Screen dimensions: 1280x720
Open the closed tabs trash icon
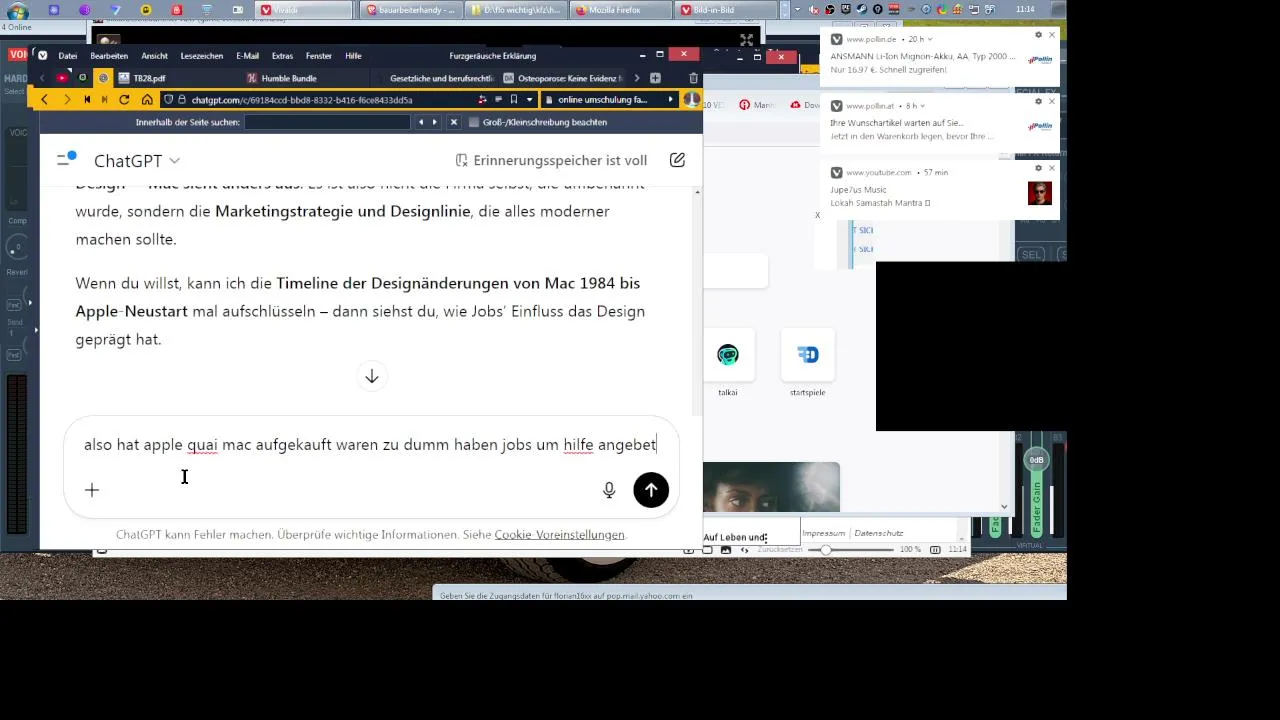click(693, 78)
